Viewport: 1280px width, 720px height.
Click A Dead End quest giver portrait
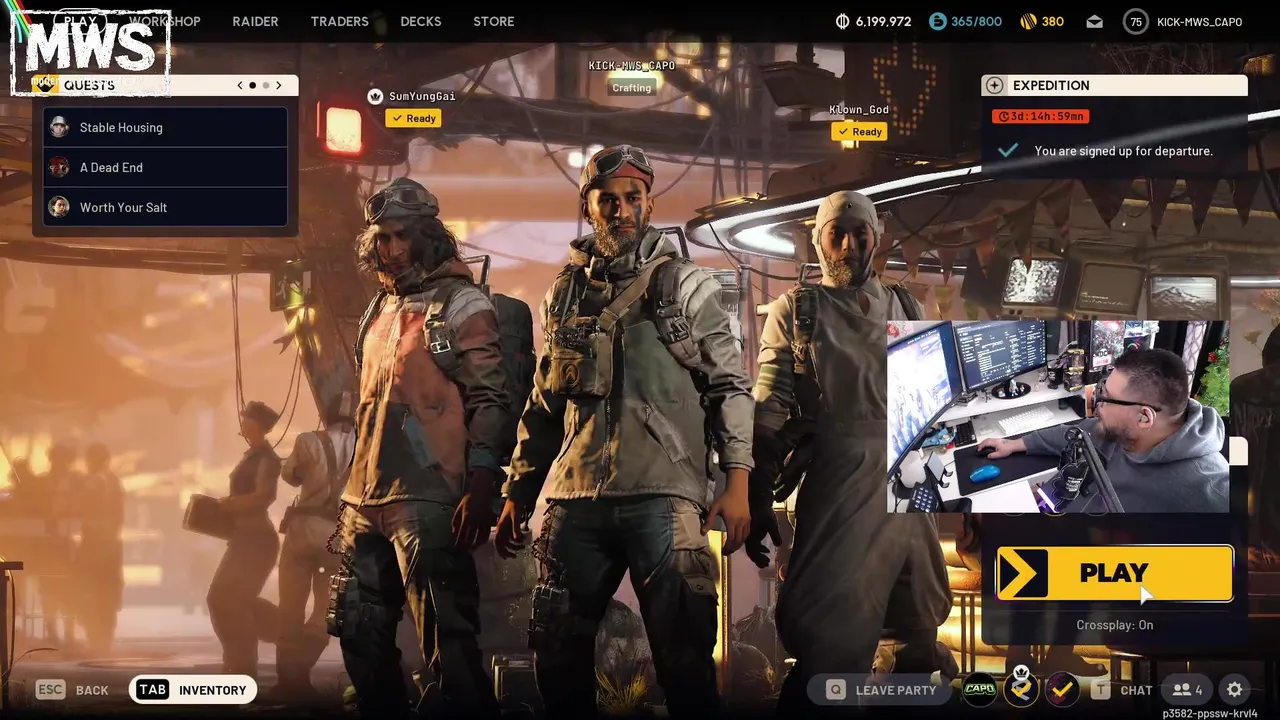[x=60, y=167]
